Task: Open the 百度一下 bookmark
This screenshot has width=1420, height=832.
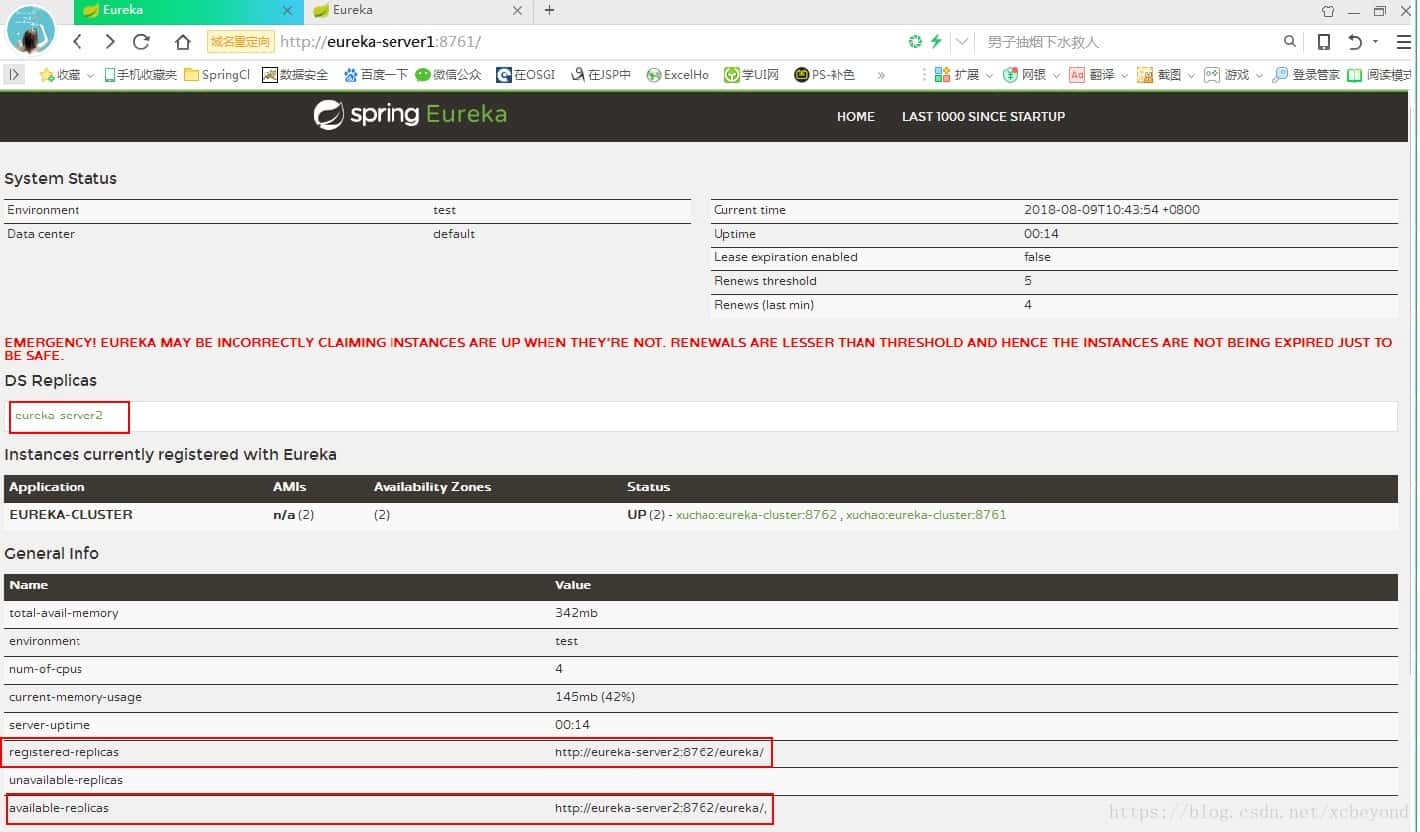Action: [375, 74]
